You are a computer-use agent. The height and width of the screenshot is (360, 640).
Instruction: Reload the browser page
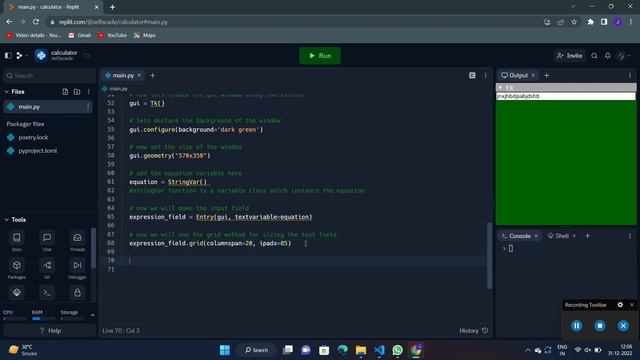click(x=36, y=22)
